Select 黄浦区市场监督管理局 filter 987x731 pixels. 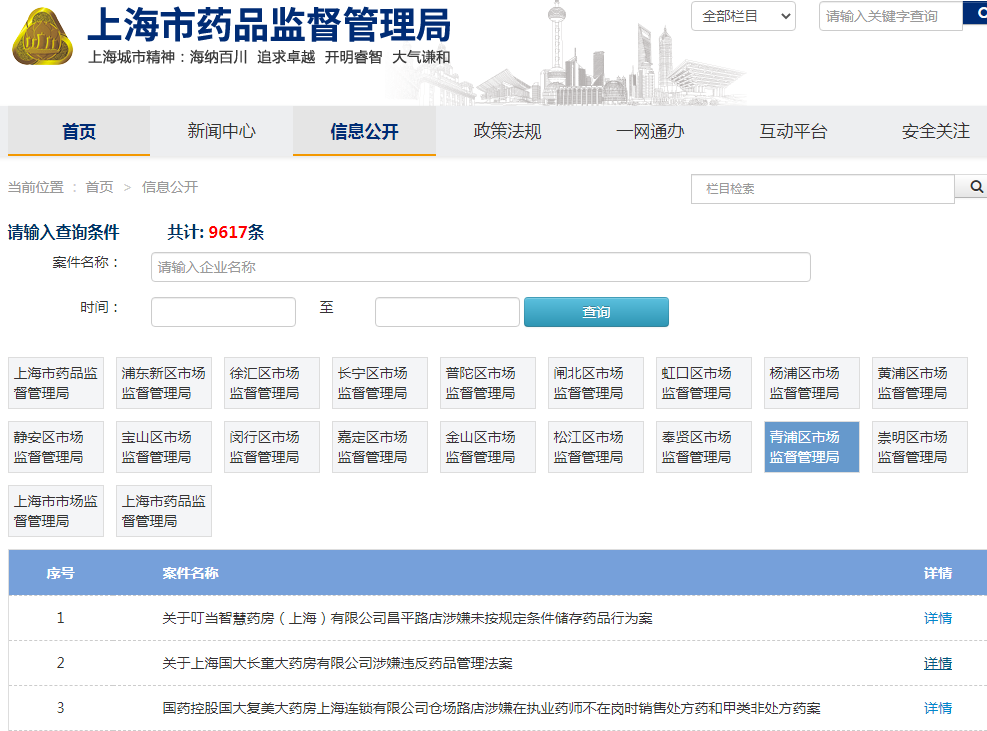pos(920,383)
